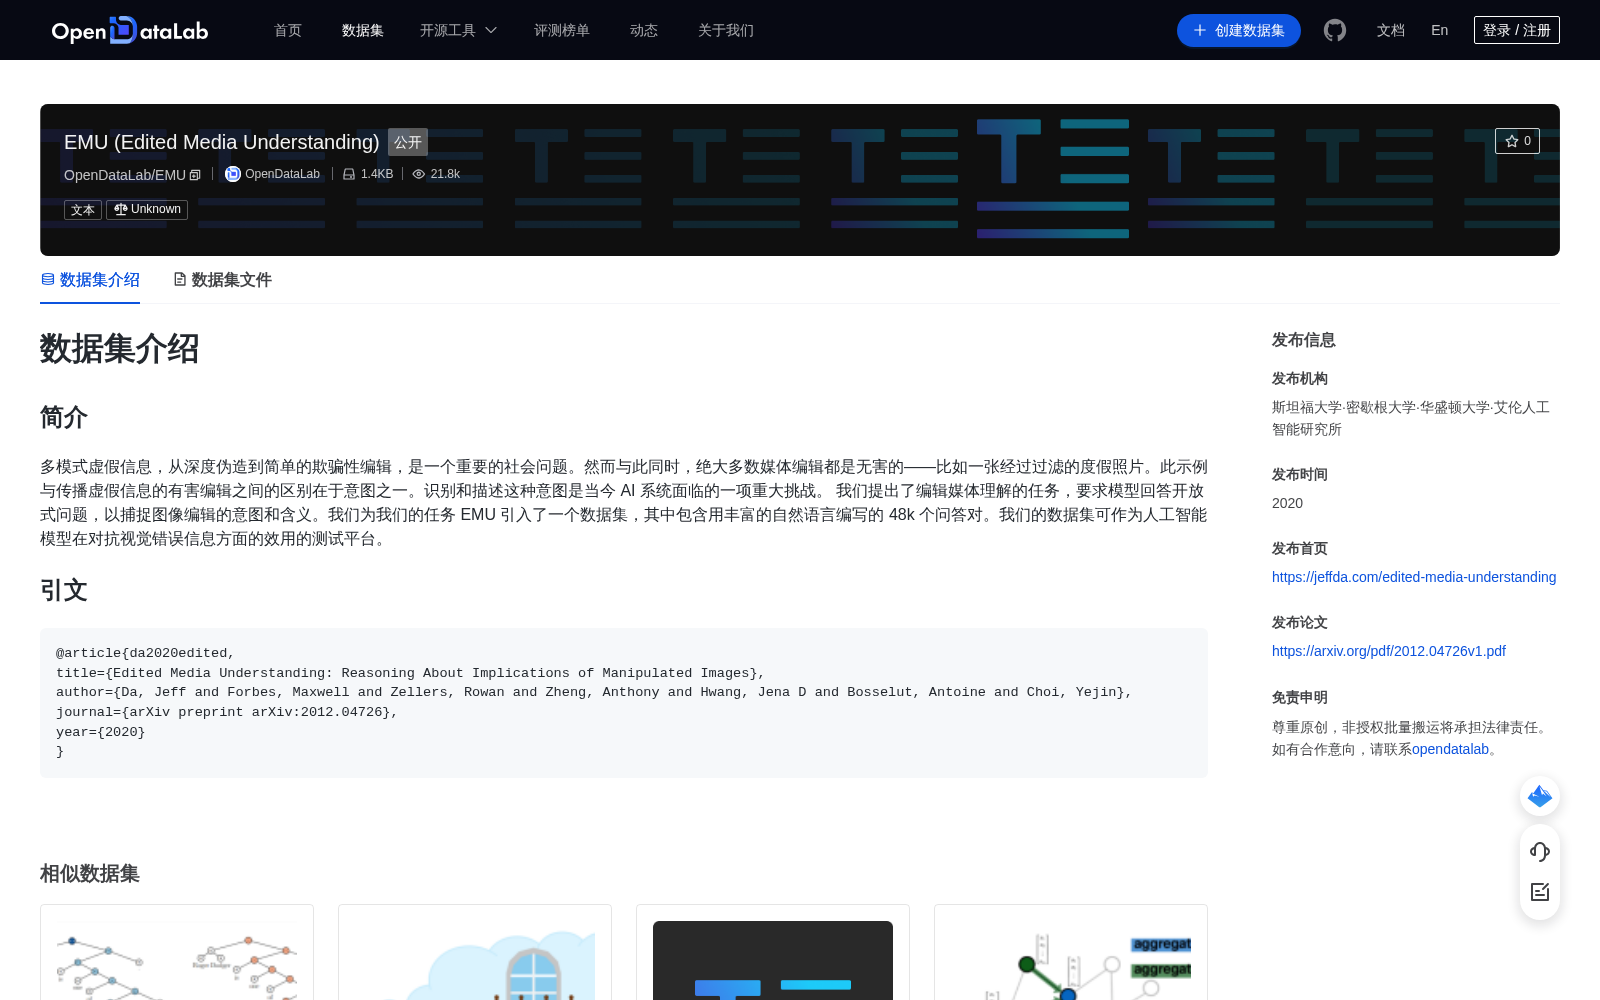Image resolution: width=1600 pixels, height=1000 pixels.
Task: Click the OpenDataLab logo
Action: point(130,30)
